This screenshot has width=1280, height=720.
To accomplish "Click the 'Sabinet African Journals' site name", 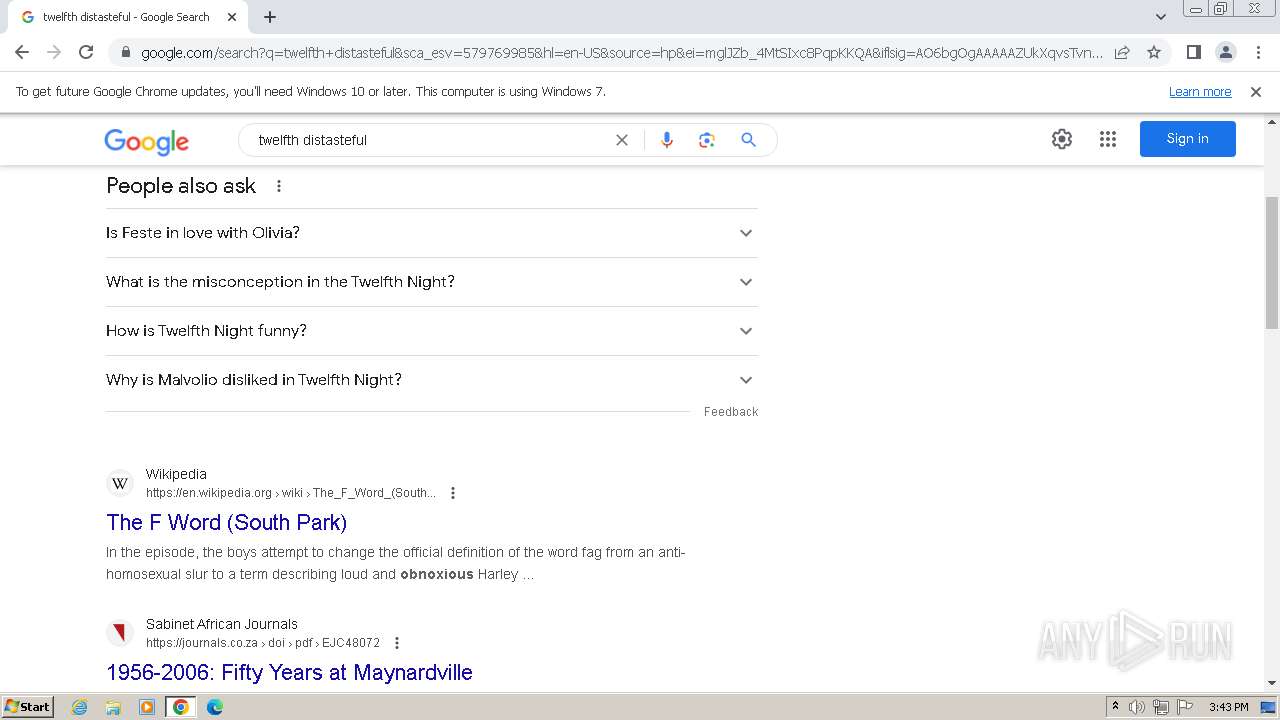I will pyautogui.click(x=222, y=624).
